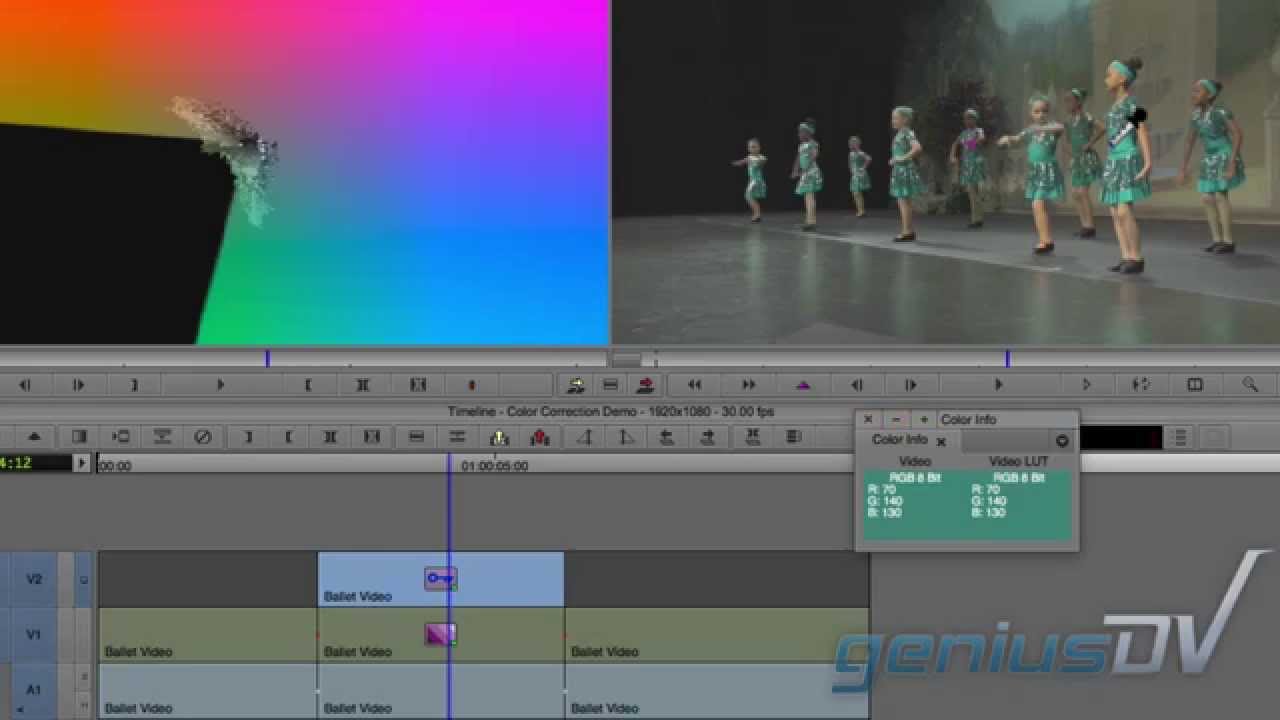This screenshot has width=1280, height=720.
Task: Step forward one frame in source monitor
Action: (79, 385)
